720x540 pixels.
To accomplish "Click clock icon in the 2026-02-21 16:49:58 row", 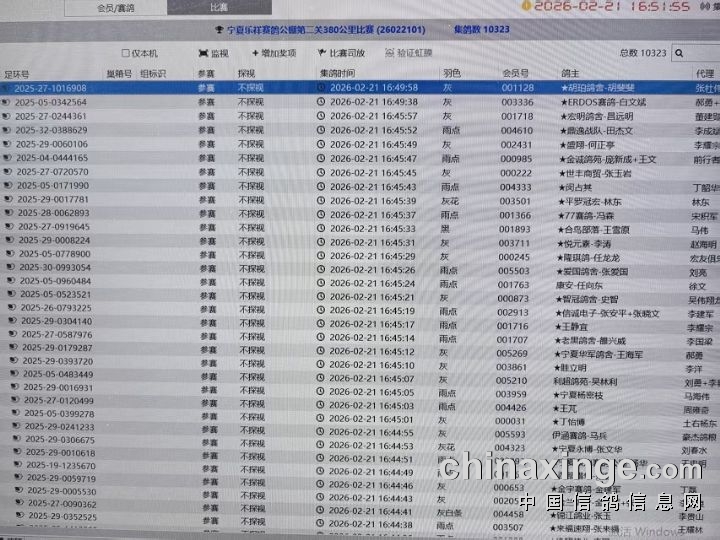I will [321, 88].
